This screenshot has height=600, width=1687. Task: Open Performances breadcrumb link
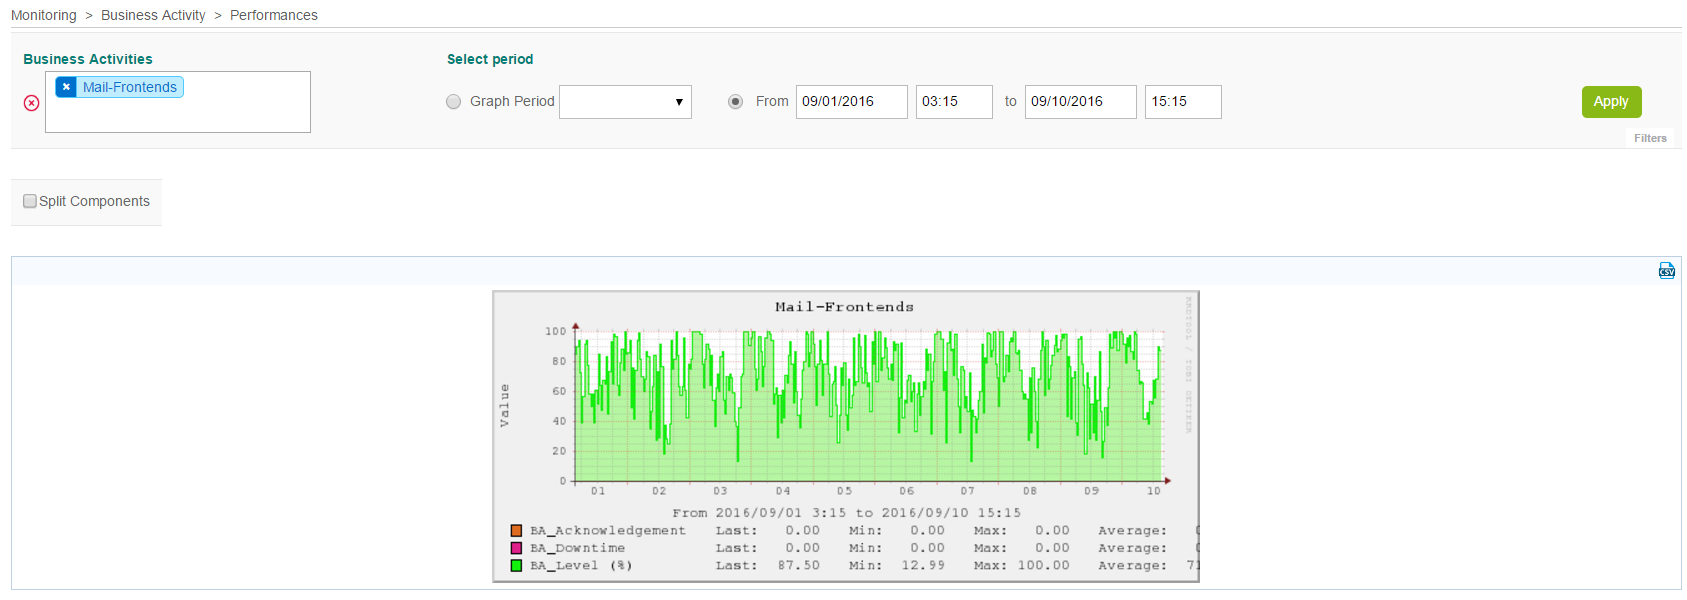tap(274, 15)
